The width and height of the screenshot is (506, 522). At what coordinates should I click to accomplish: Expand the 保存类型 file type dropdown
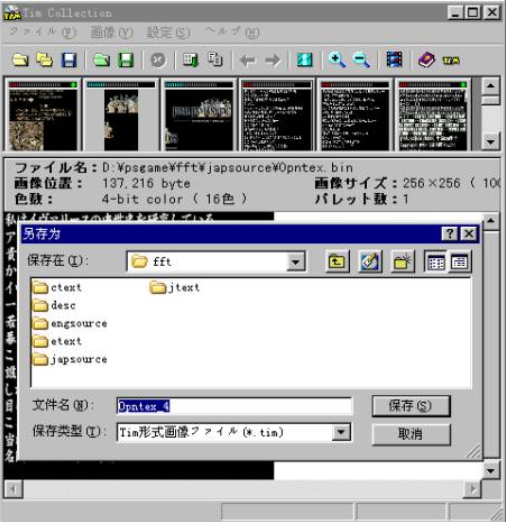pos(341,432)
